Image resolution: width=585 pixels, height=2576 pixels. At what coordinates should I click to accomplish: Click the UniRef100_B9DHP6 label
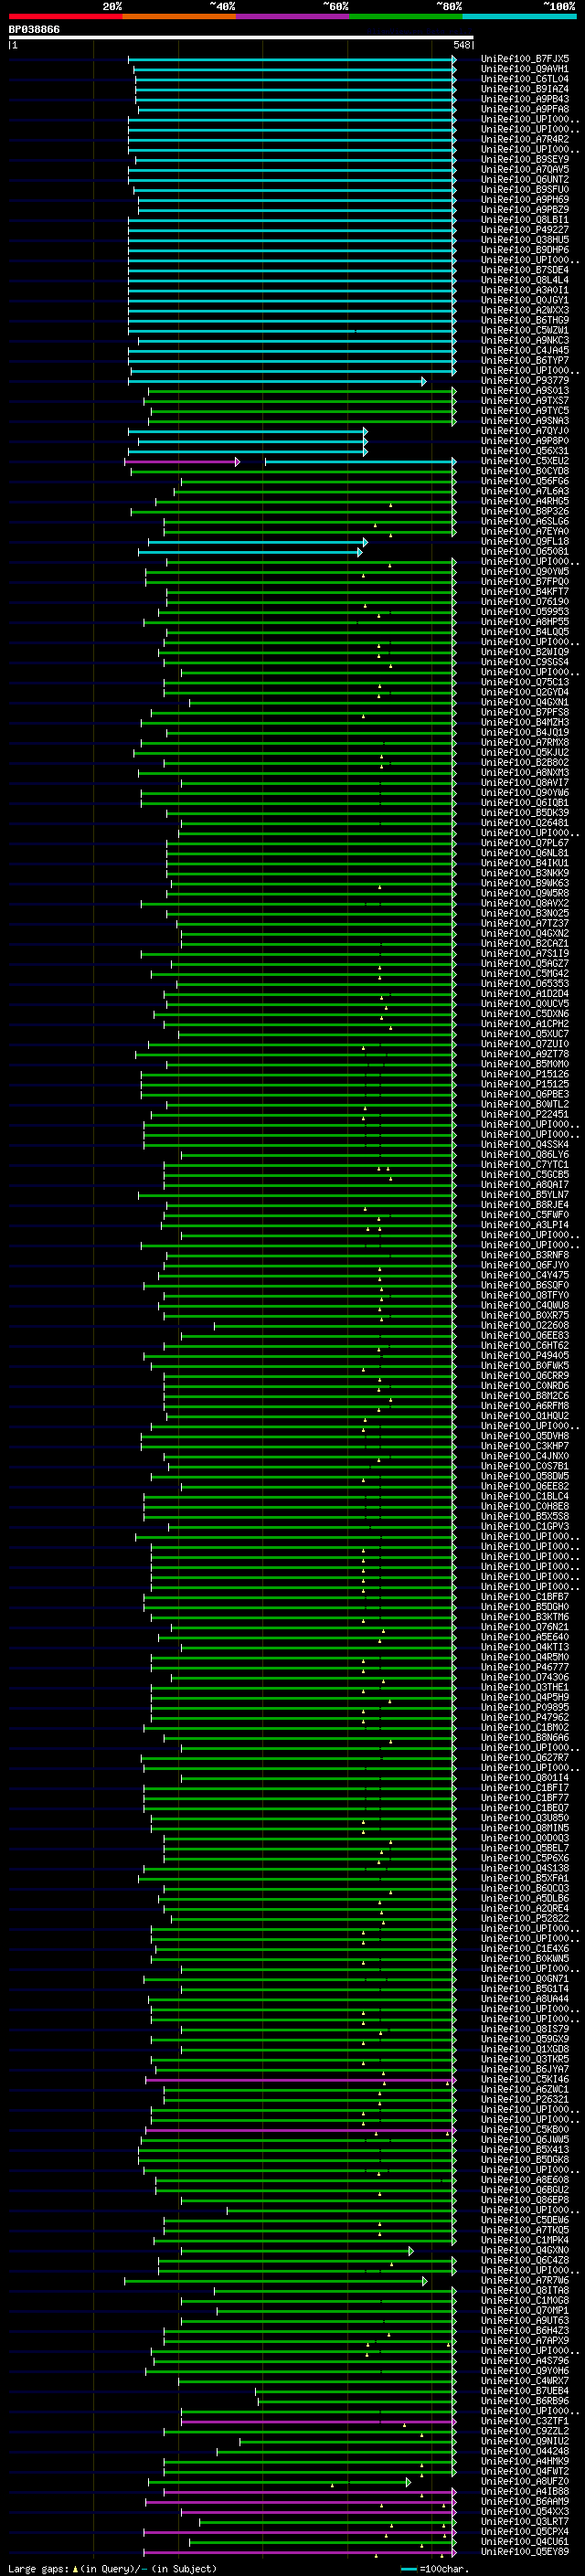pos(525,250)
